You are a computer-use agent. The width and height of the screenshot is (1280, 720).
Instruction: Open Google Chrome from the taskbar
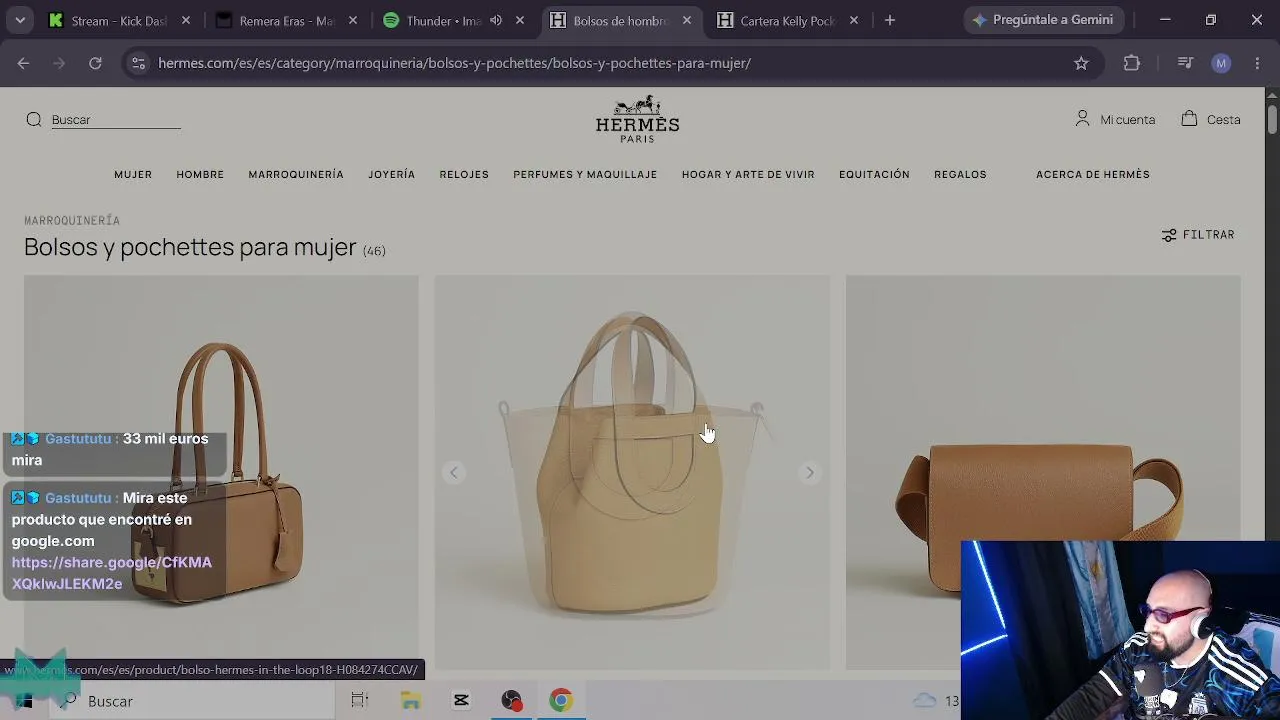(561, 701)
